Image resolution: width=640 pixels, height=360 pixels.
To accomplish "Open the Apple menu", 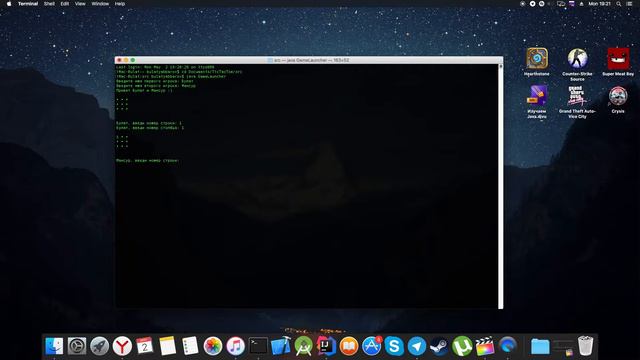I will (x=9, y=4).
